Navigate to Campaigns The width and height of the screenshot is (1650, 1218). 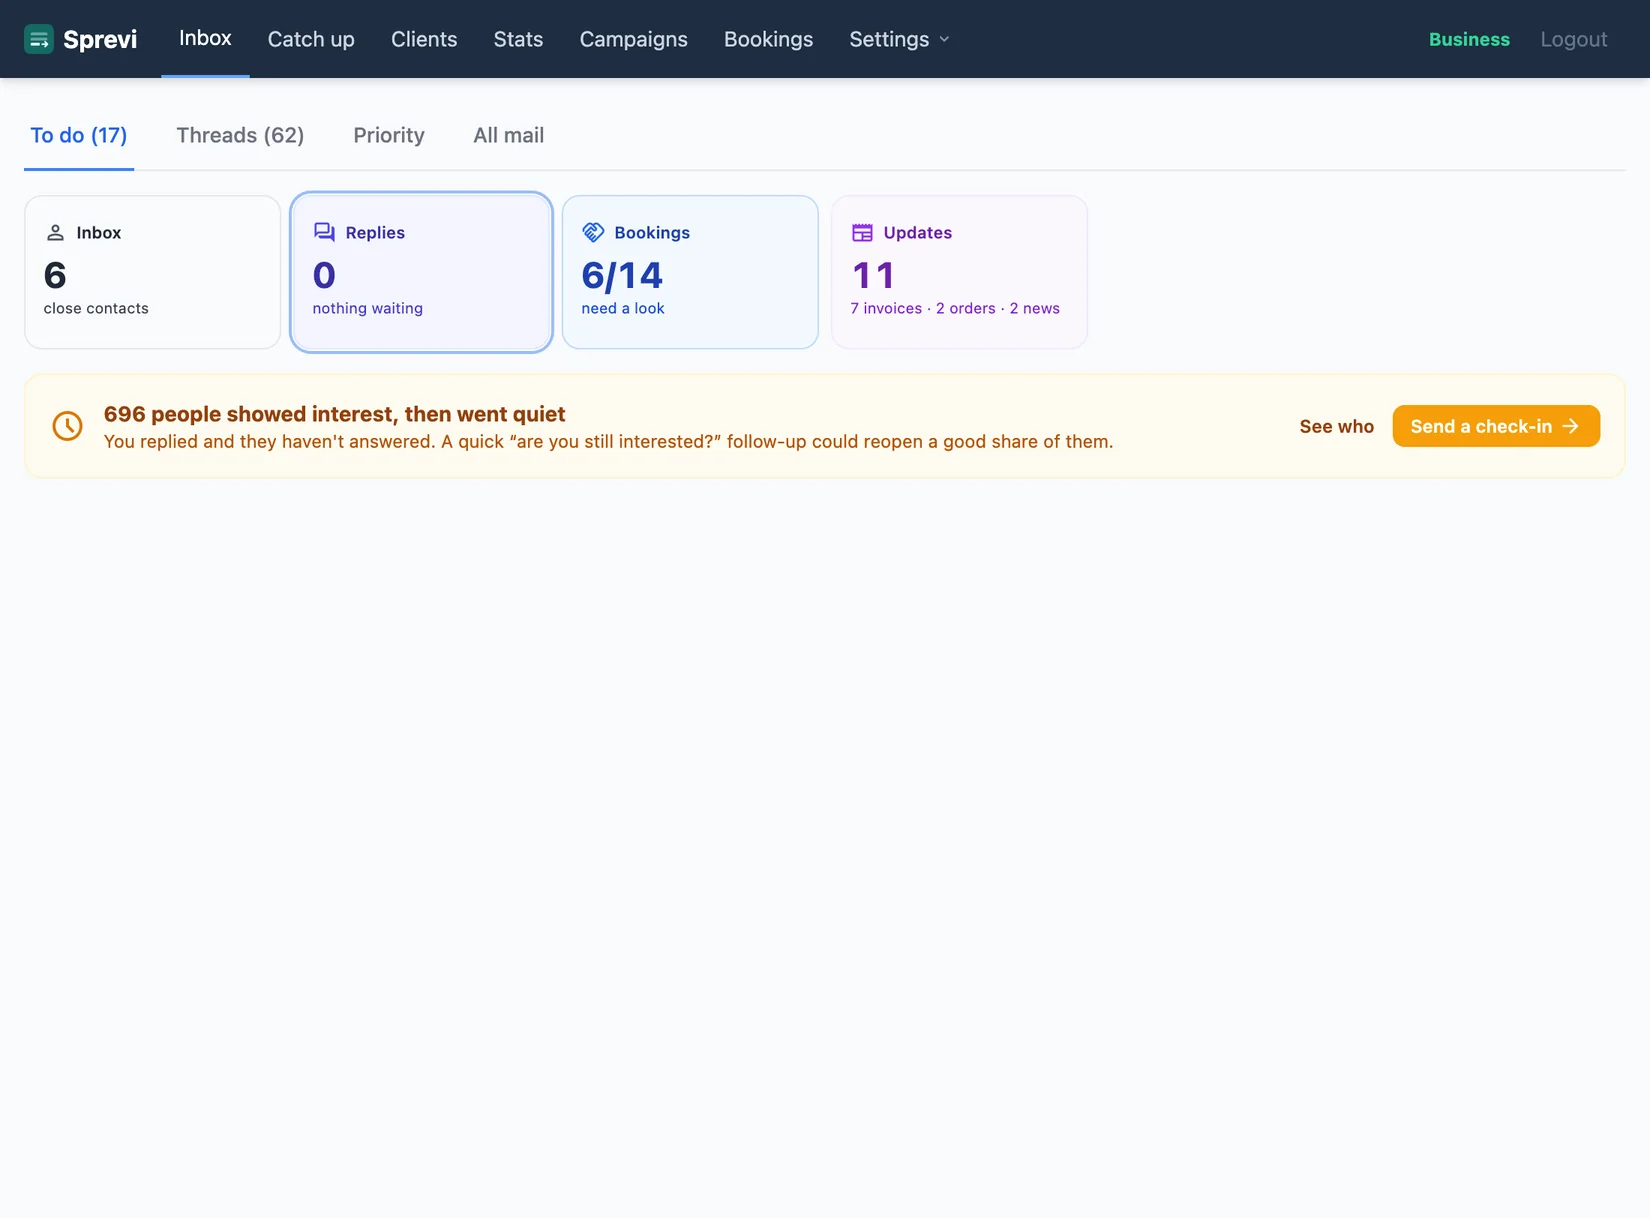click(x=634, y=39)
